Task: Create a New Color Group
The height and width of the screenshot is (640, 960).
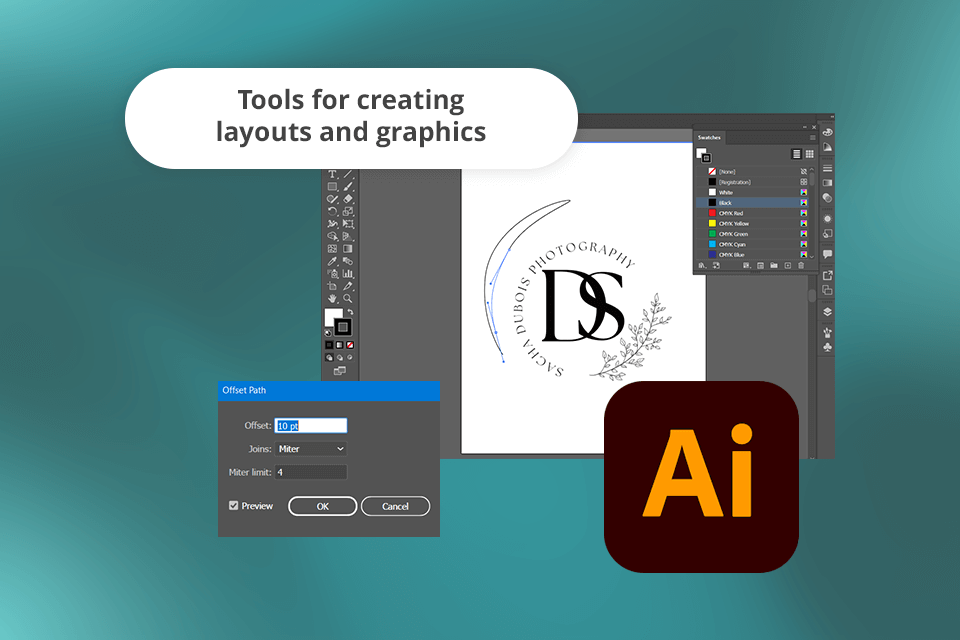Action: pyautogui.click(x=774, y=266)
